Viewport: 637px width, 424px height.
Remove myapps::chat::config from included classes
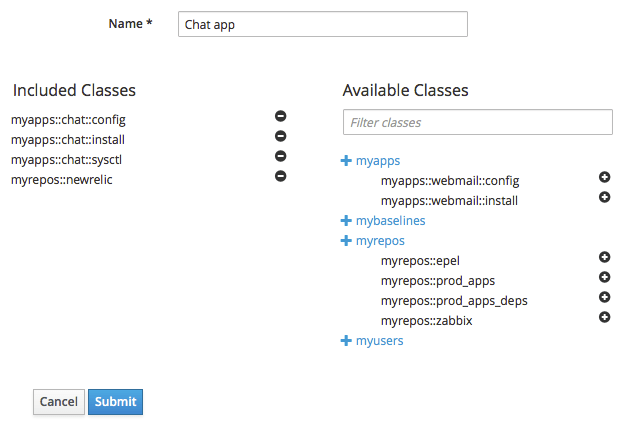(x=281, y=117)
